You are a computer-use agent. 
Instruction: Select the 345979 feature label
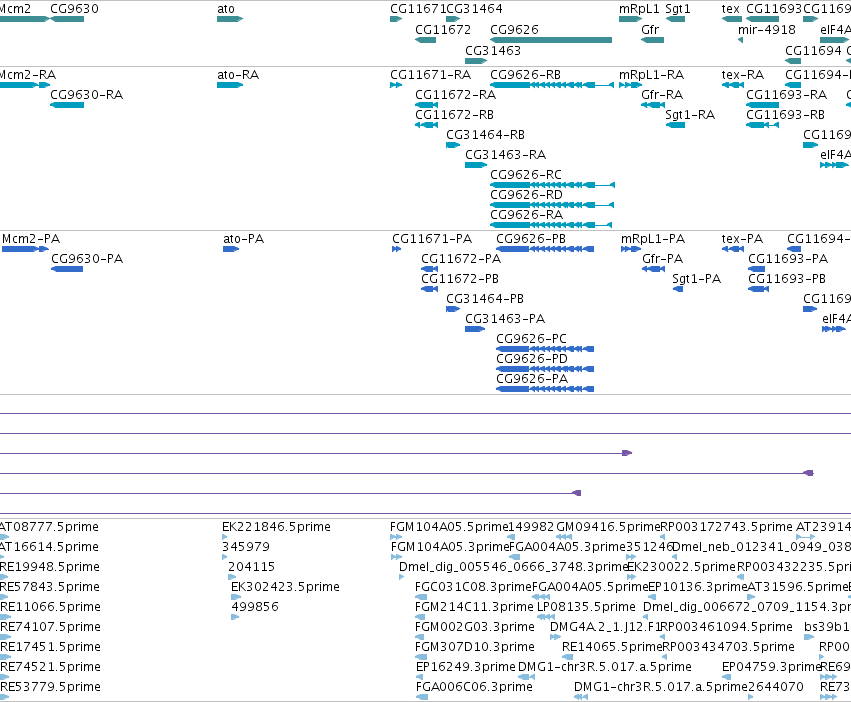(x=246, y=546)
